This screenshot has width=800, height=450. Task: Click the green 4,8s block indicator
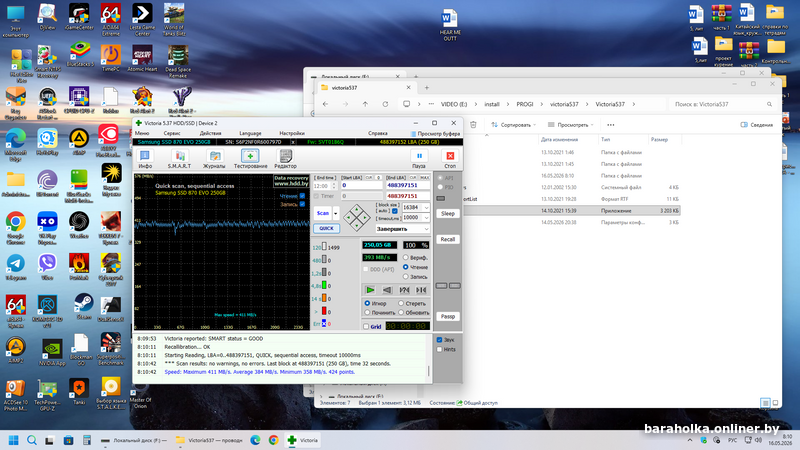pos(324,286)
